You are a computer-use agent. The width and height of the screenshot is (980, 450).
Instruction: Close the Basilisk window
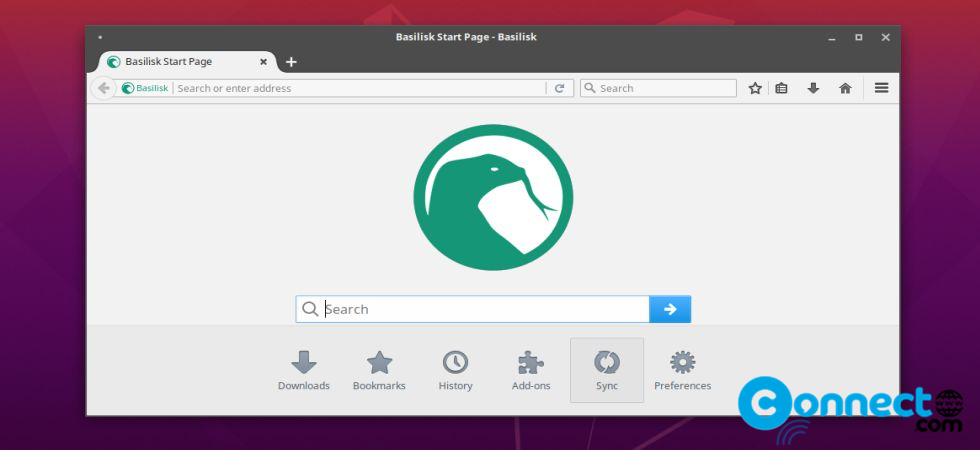(x=886, y=38)
